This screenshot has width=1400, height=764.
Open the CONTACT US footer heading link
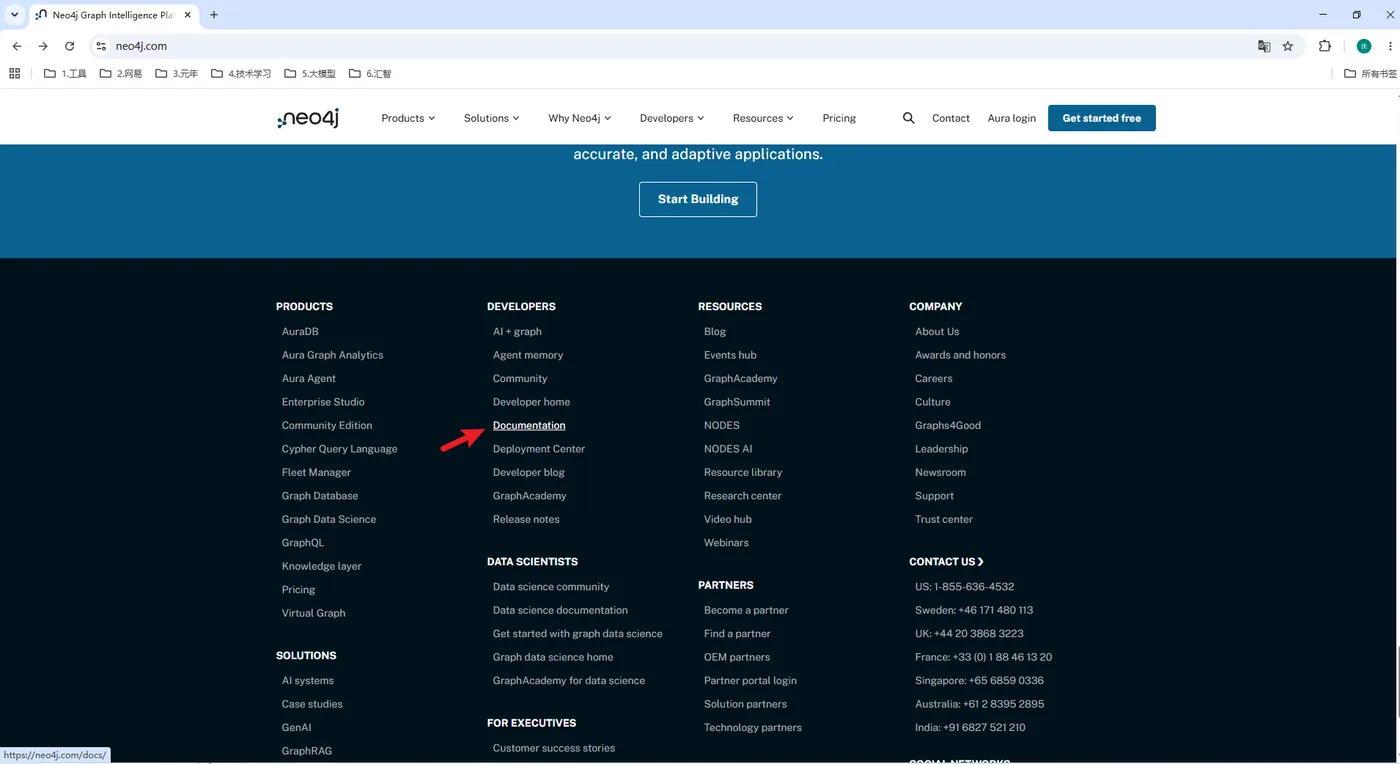pos(947,562)
